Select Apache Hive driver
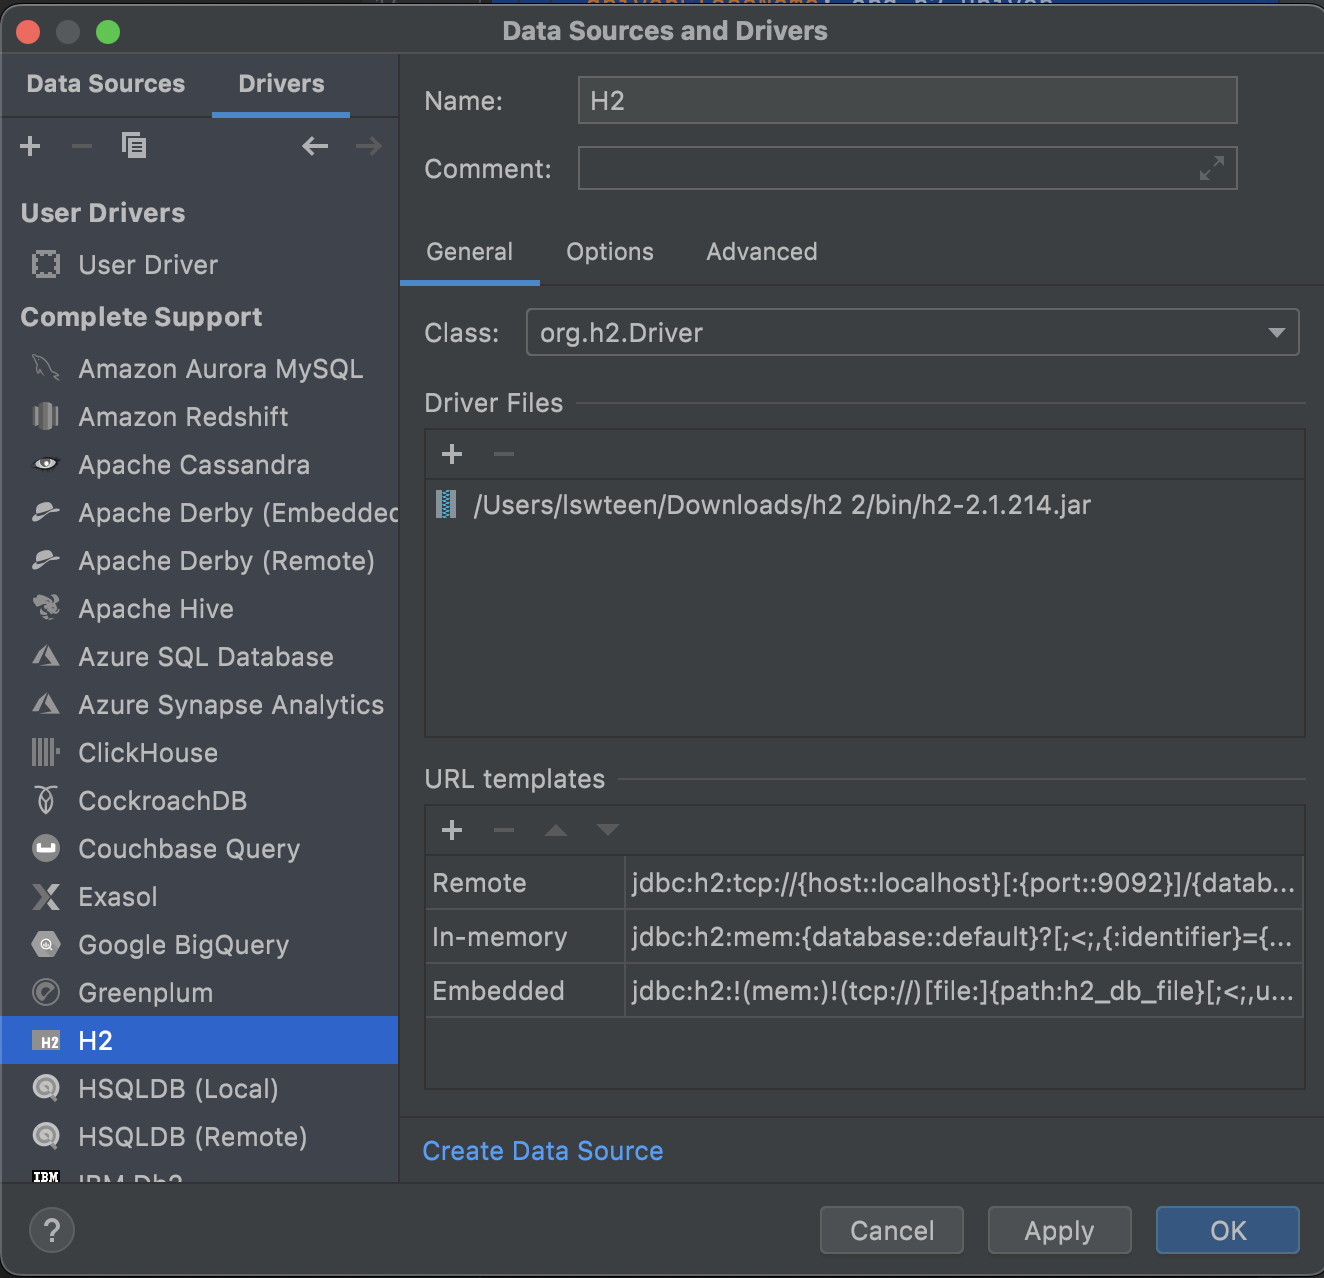Image resolution: width=1324 pixels, height=1278 pixels. point(200,609)
